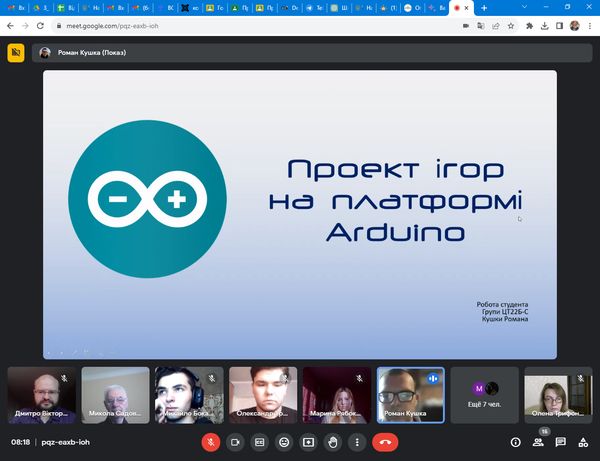Screen dimensions: 600x461
Task: Unmute the microphone in the call bar
Action: pos(211,441)
